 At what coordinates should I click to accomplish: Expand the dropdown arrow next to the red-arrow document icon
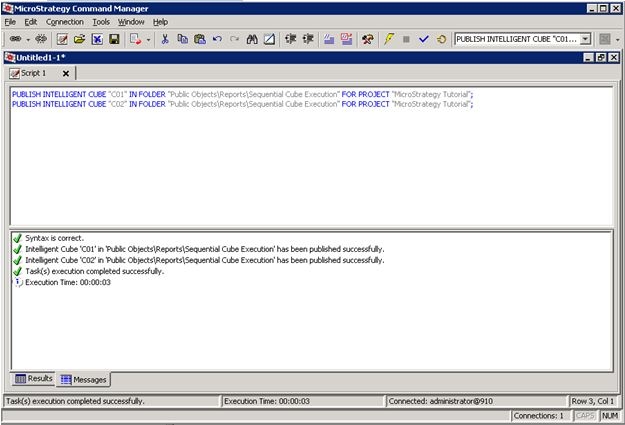(x=148, y=39)
